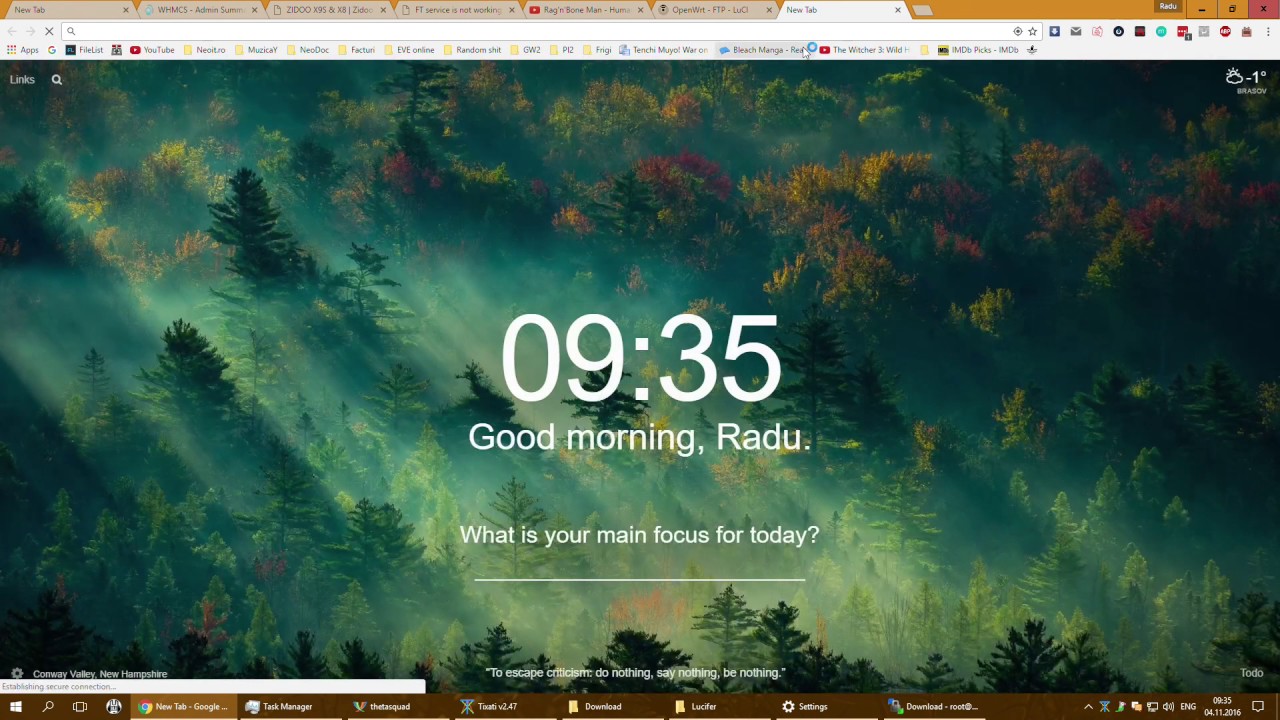The image size is (1280, 720).
Task: Stop loading the page with the X button
Action: pos(49,31)
